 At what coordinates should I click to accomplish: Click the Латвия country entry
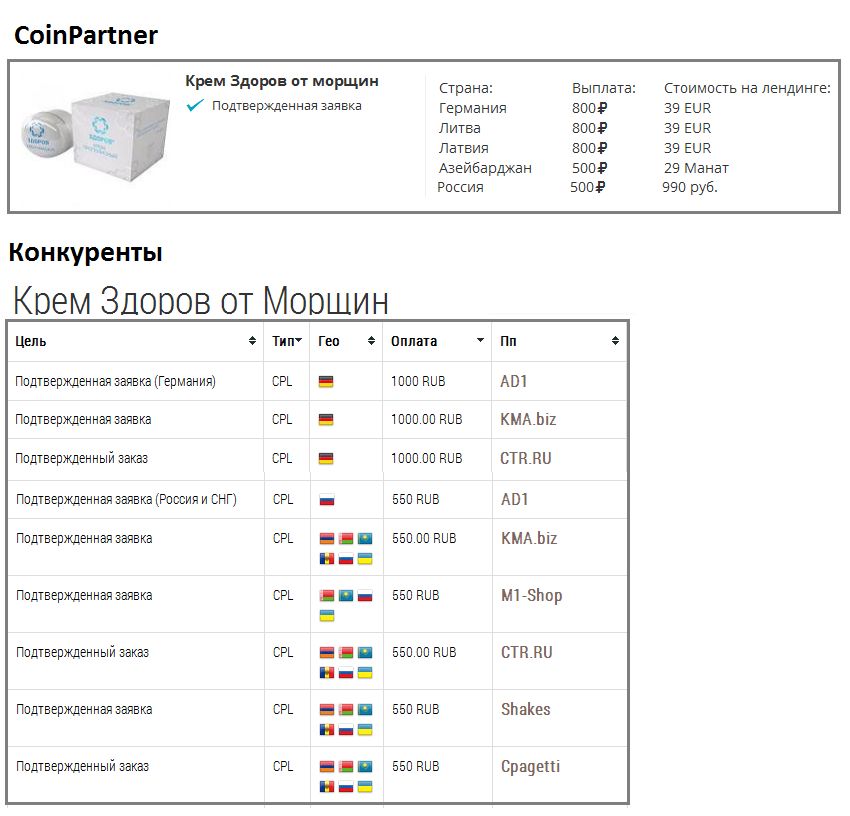pos(463,148)
